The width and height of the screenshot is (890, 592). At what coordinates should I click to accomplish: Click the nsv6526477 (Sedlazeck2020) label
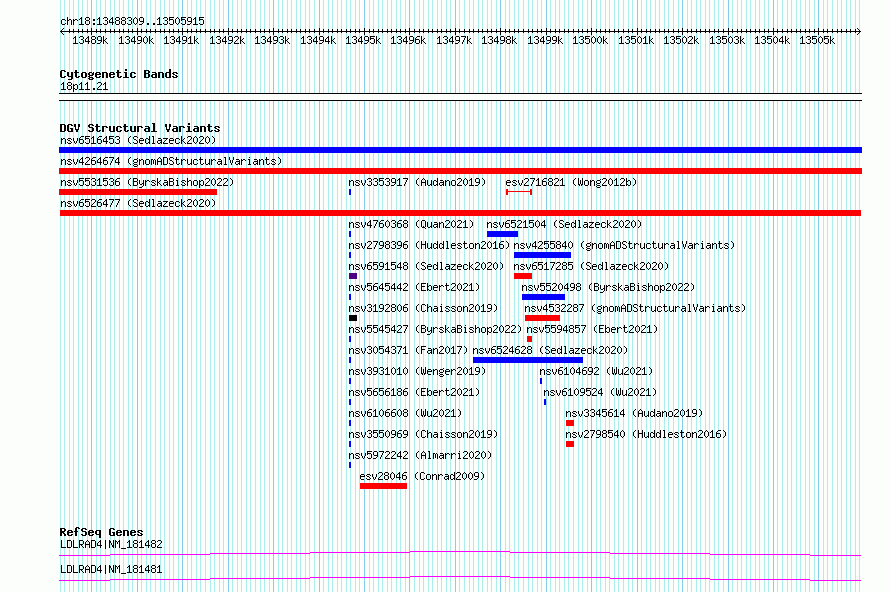[138, 203]
